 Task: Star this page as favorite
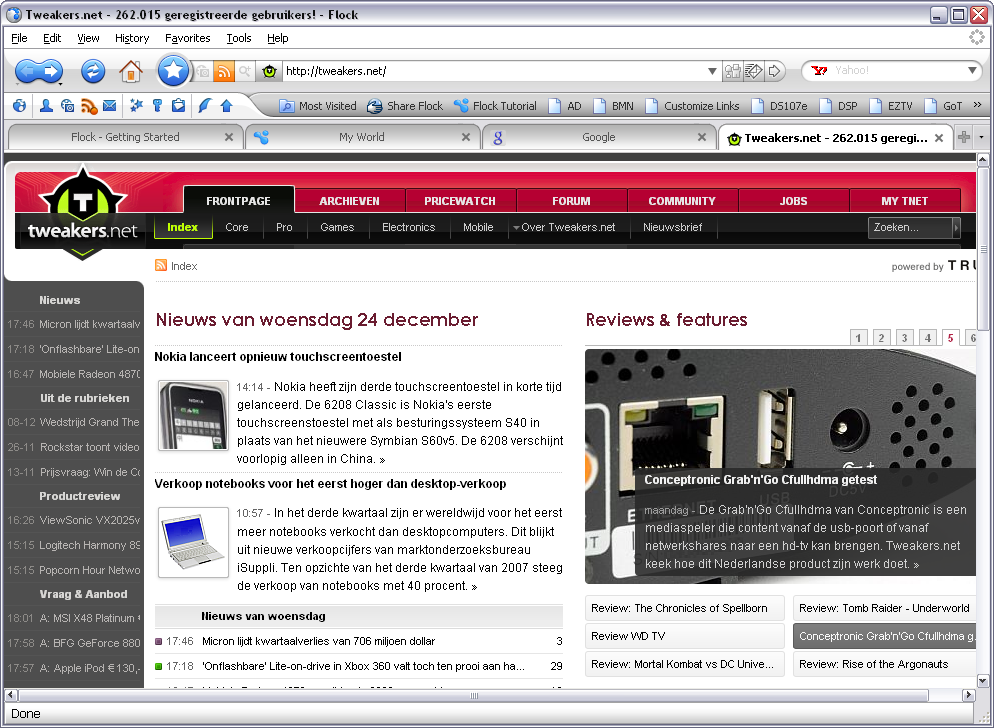coord(173,70)
